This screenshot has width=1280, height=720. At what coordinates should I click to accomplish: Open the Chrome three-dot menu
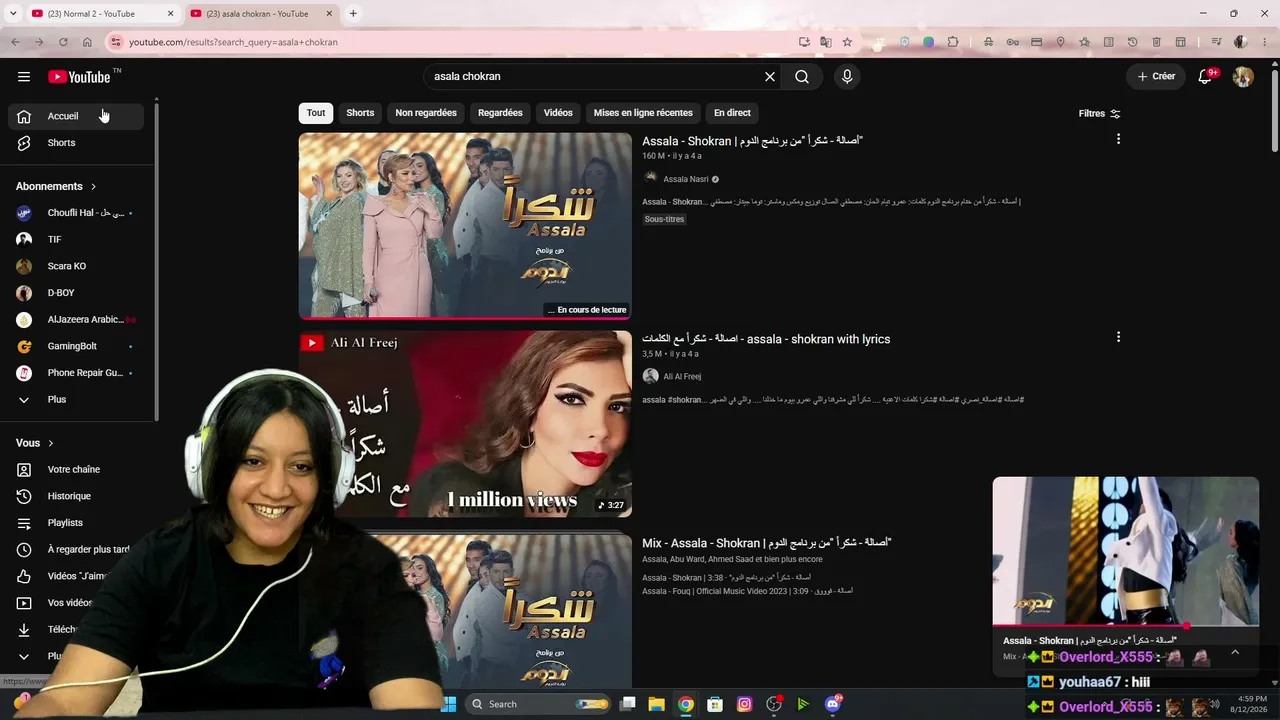1264,42
